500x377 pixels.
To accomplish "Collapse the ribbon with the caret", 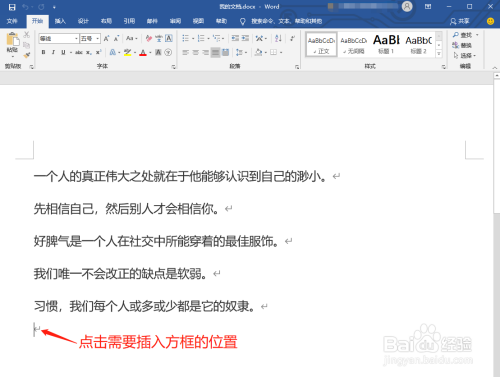I will [495, 68].
